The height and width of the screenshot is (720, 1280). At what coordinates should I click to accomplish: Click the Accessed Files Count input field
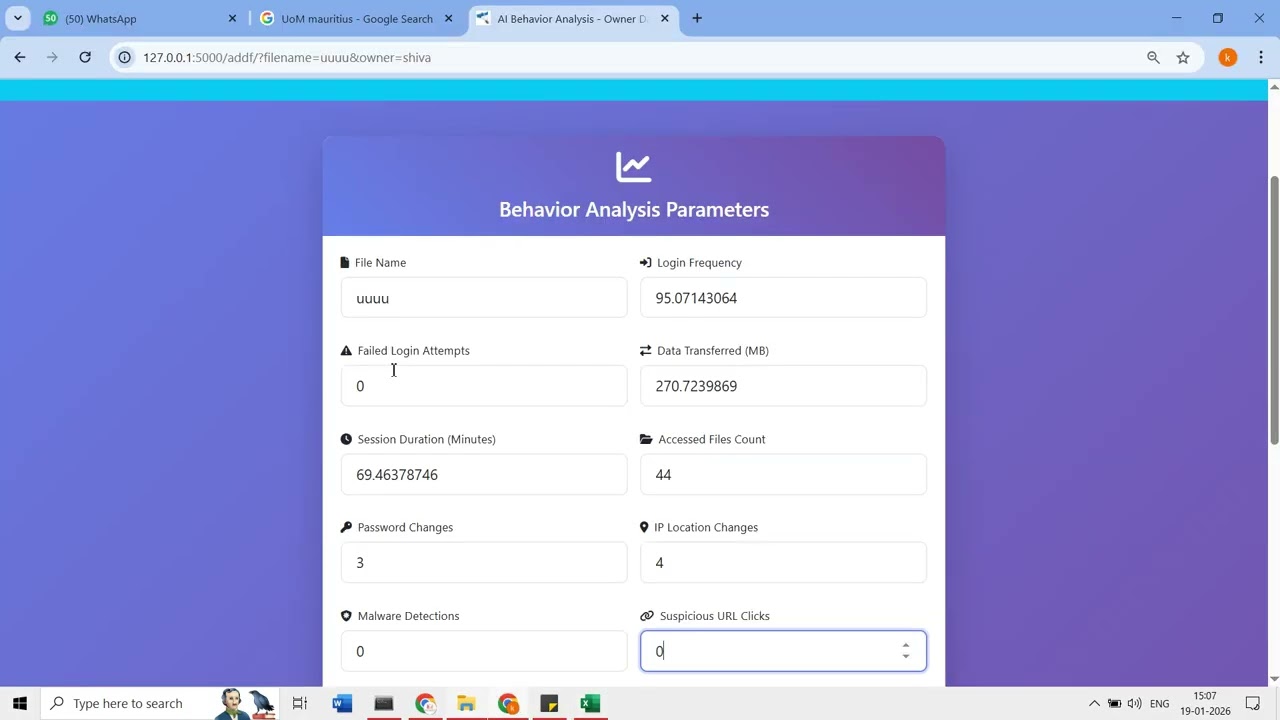[x=783, y=475]
